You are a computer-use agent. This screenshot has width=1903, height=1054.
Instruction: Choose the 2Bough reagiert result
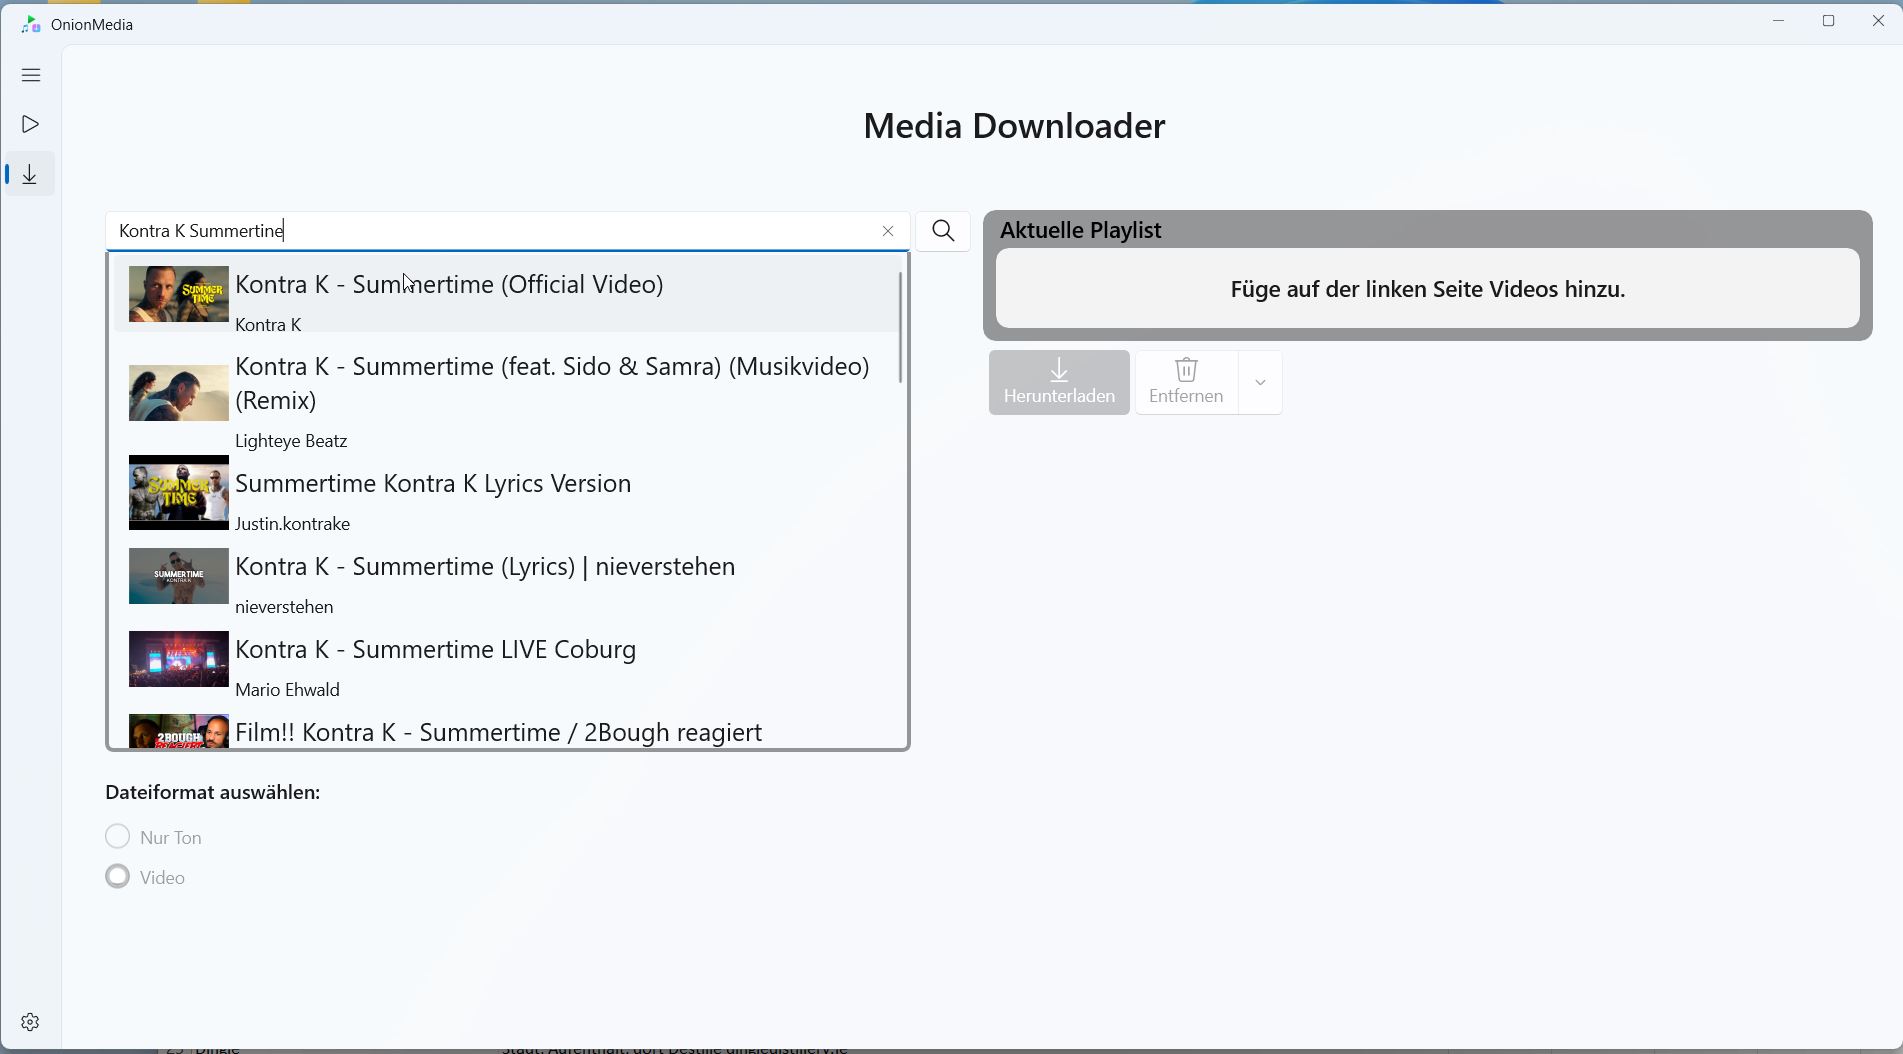[506, 731]
